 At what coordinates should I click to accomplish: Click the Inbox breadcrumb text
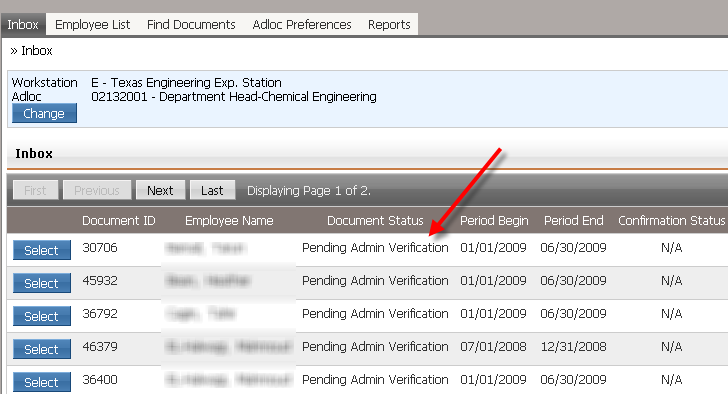click(37, 51)
